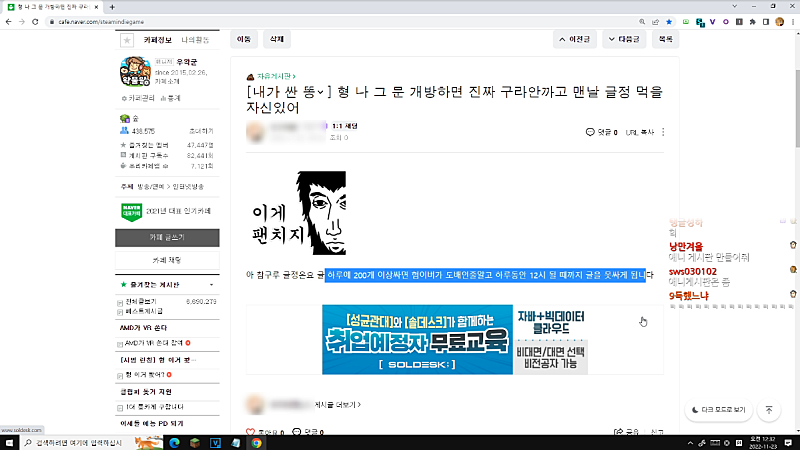Click the browser back arrow
The width and height of the screenshot is (800, 450).
(8, 22)
